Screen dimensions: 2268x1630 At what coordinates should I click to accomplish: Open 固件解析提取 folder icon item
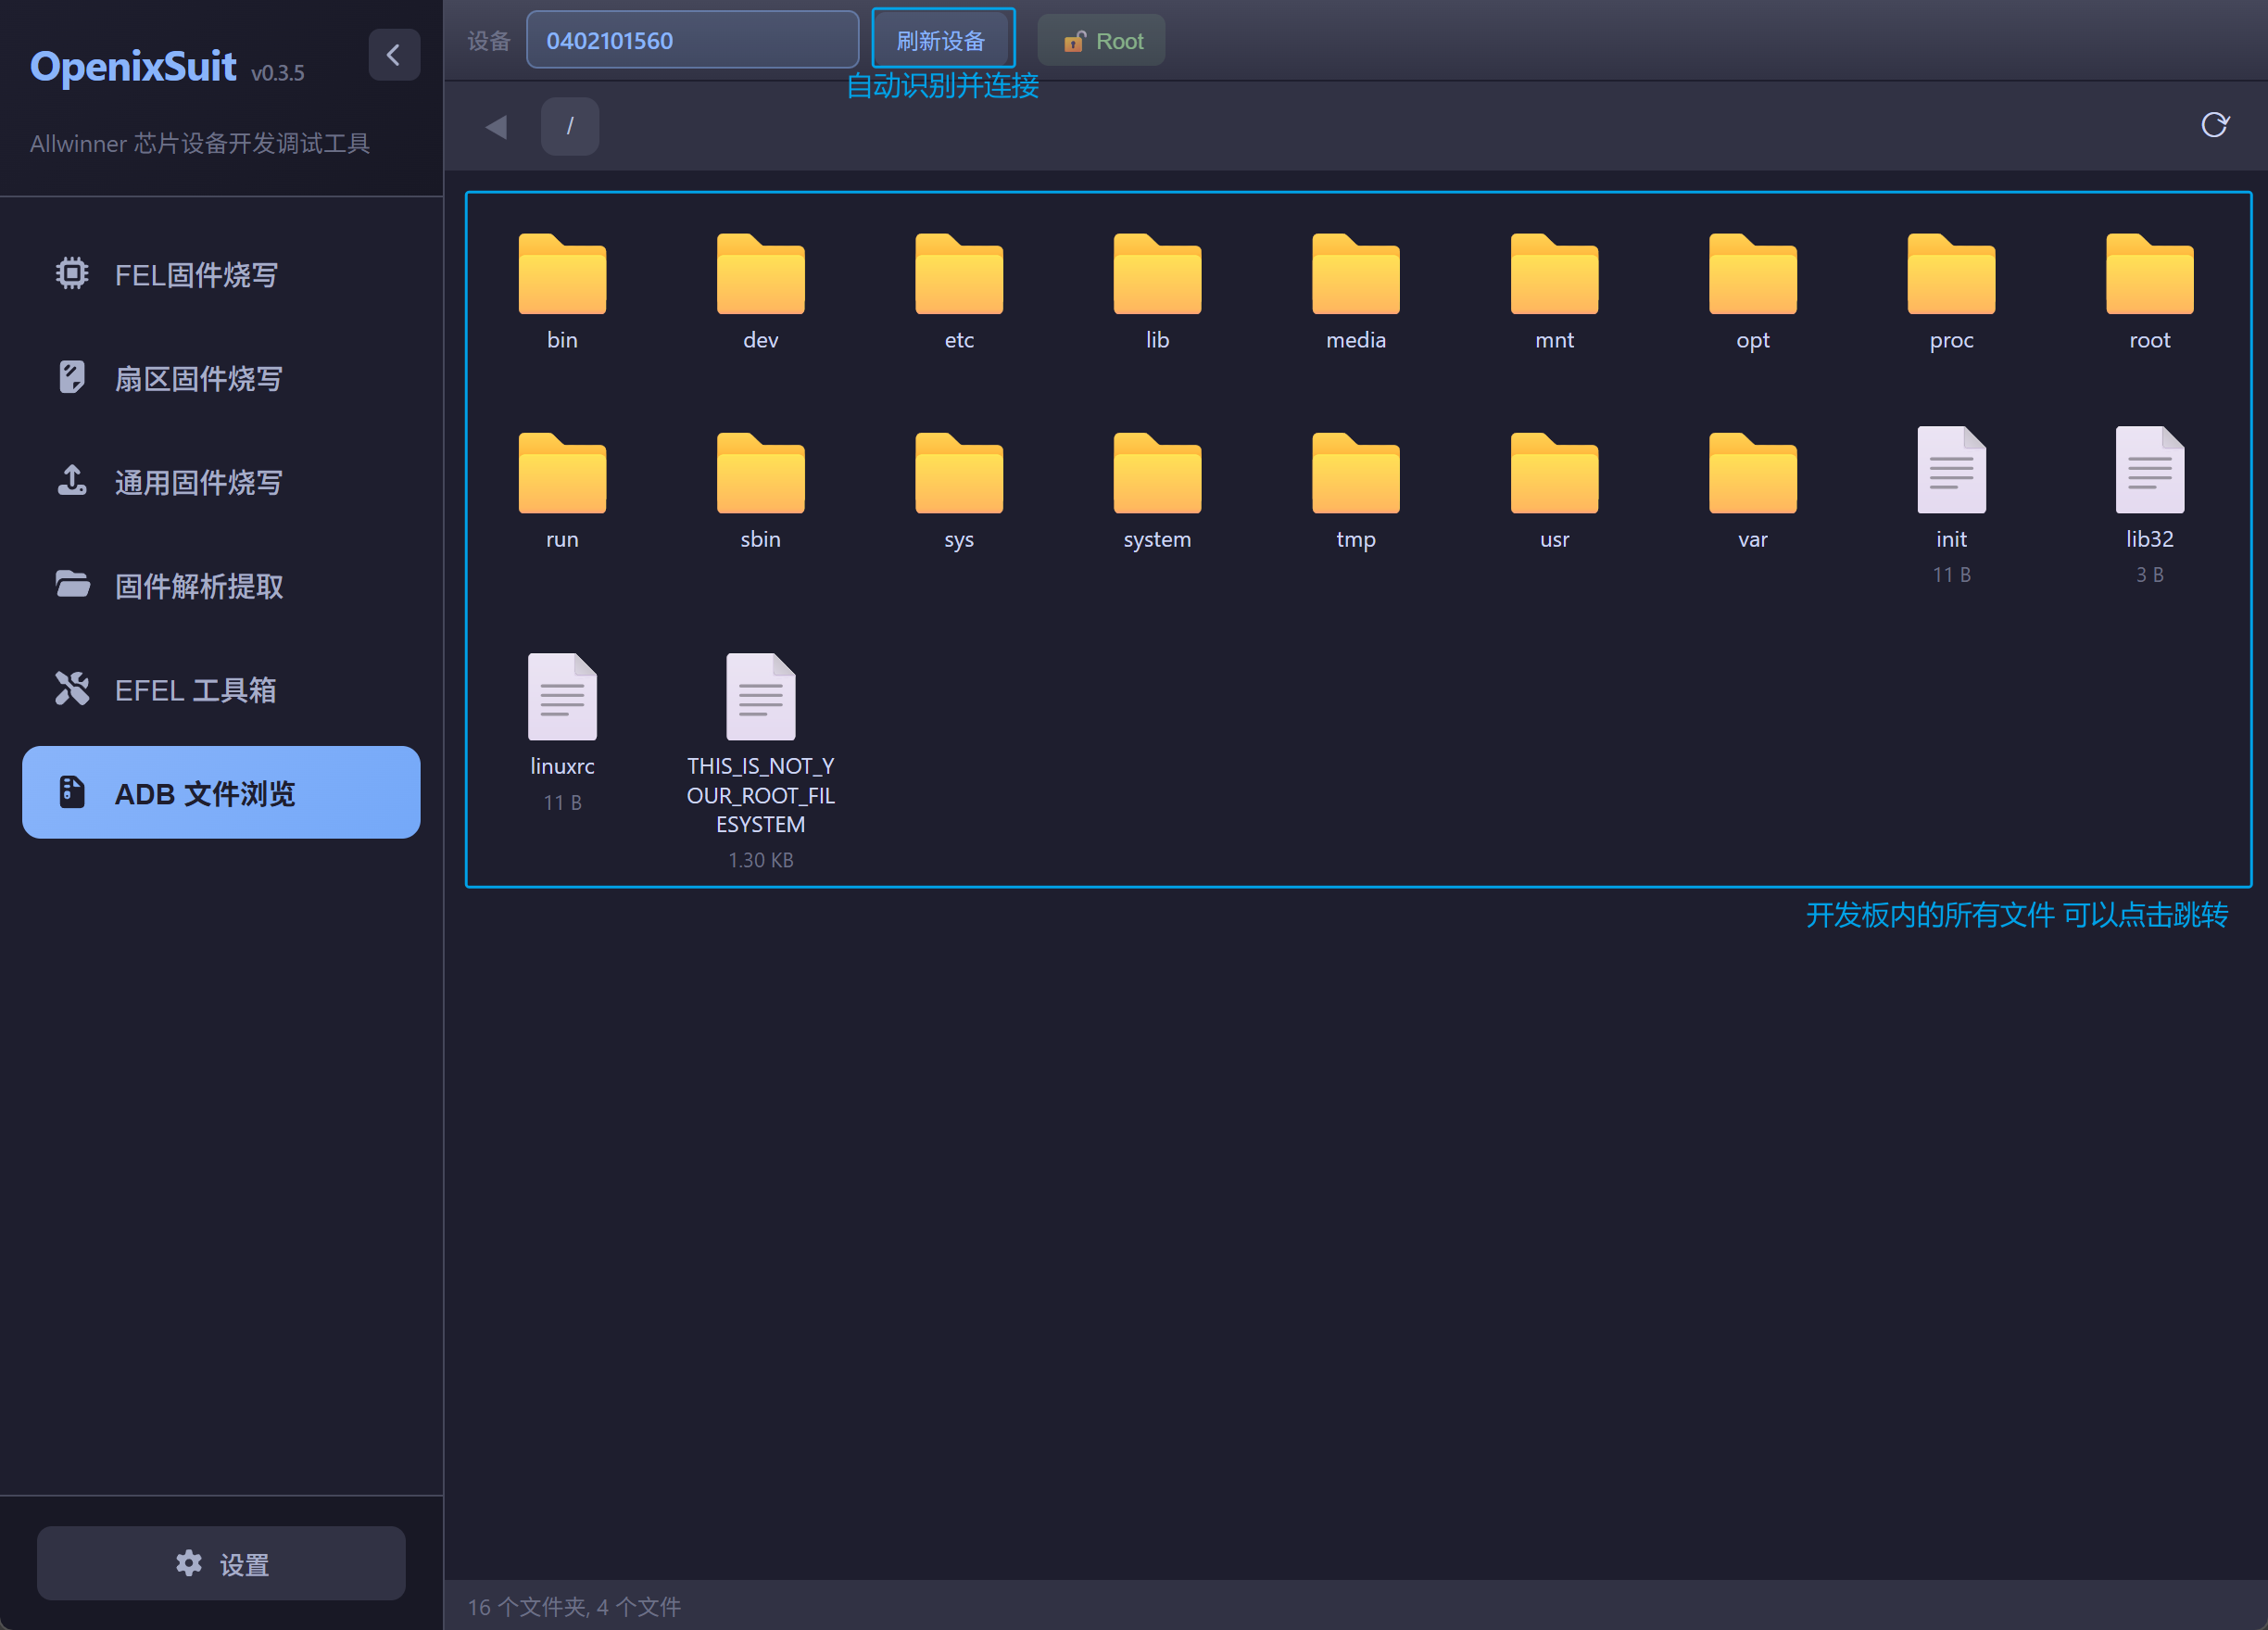coord(72,585)
